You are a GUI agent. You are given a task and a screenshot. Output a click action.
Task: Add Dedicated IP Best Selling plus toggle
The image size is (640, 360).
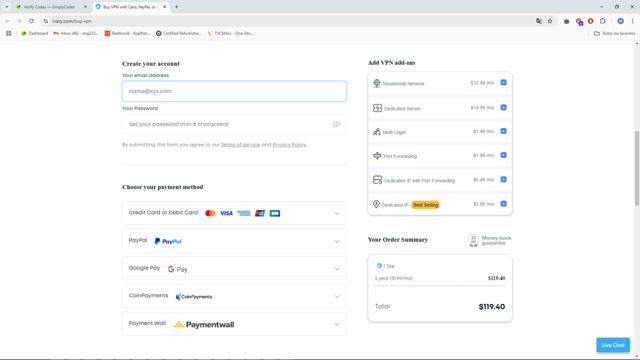click(x=503, y=204)
